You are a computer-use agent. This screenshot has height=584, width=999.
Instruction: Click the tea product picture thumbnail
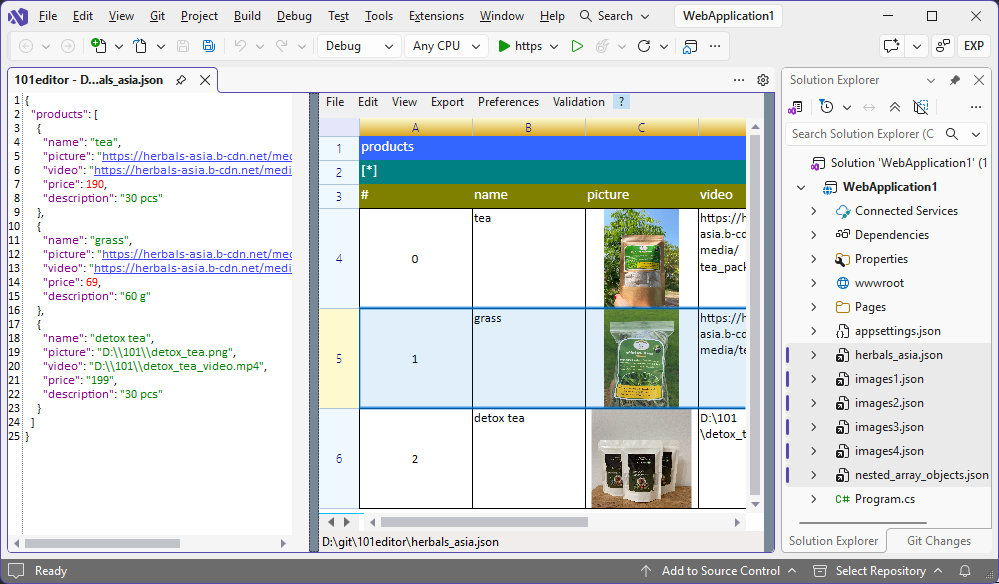coord(641,259)
